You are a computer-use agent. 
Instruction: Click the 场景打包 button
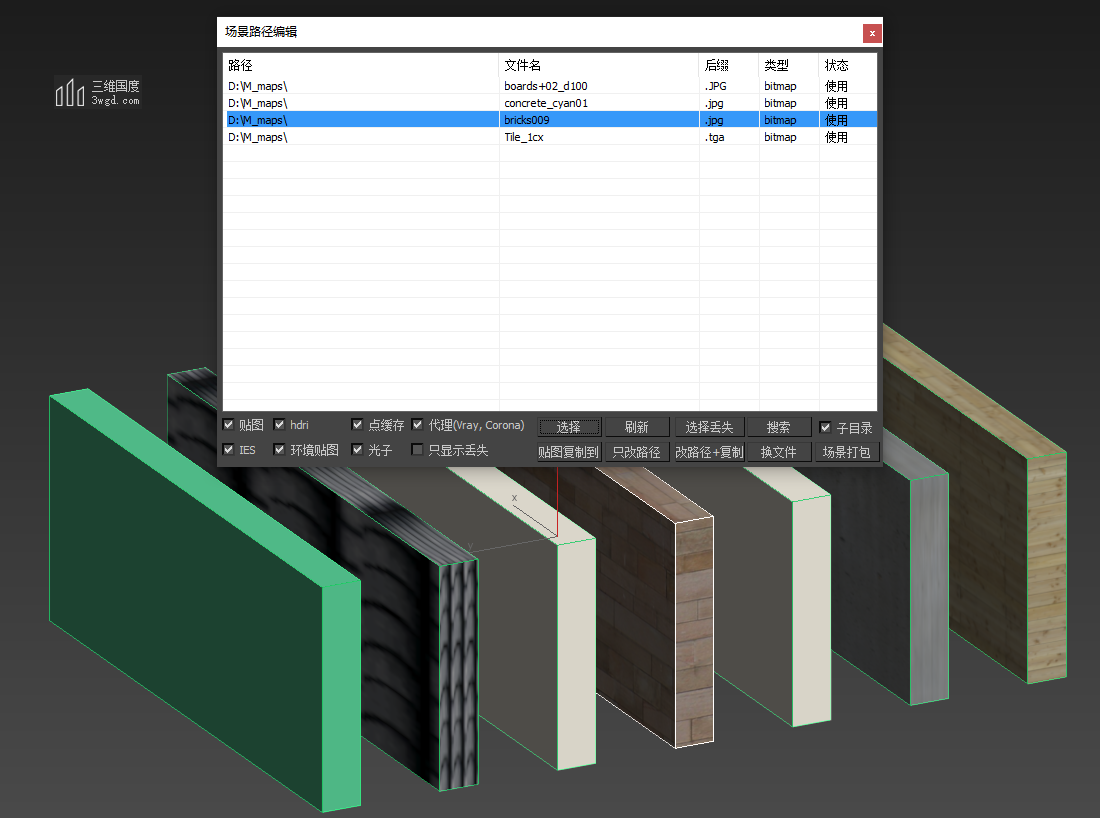846,452
